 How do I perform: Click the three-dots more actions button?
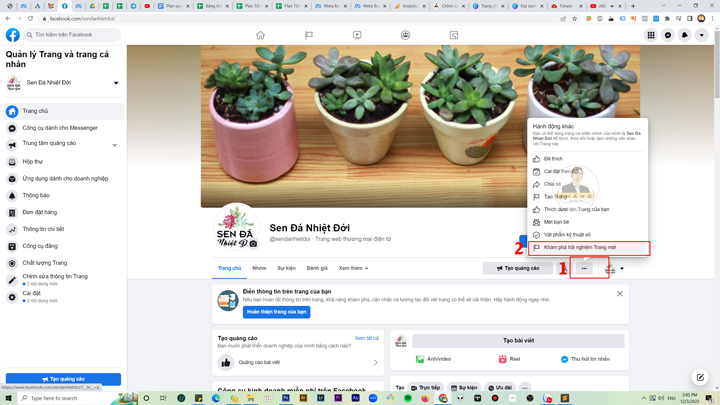click(x=584, y=269)
